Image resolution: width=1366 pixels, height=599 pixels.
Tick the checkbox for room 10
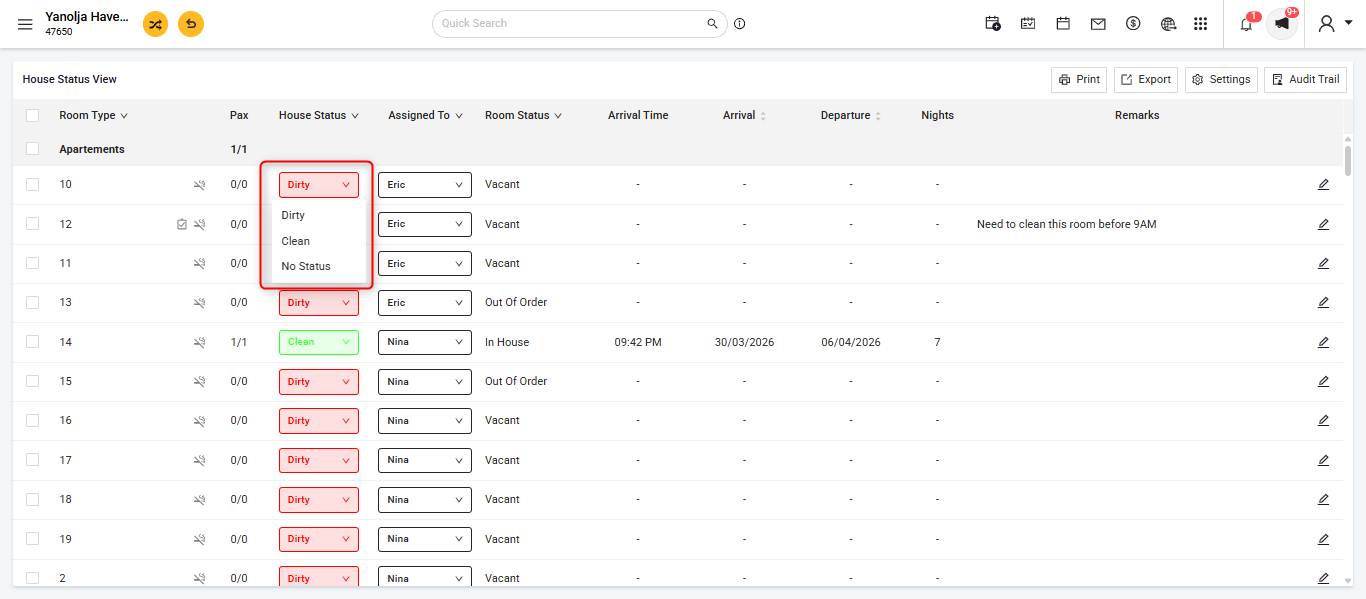click(33, 184)
